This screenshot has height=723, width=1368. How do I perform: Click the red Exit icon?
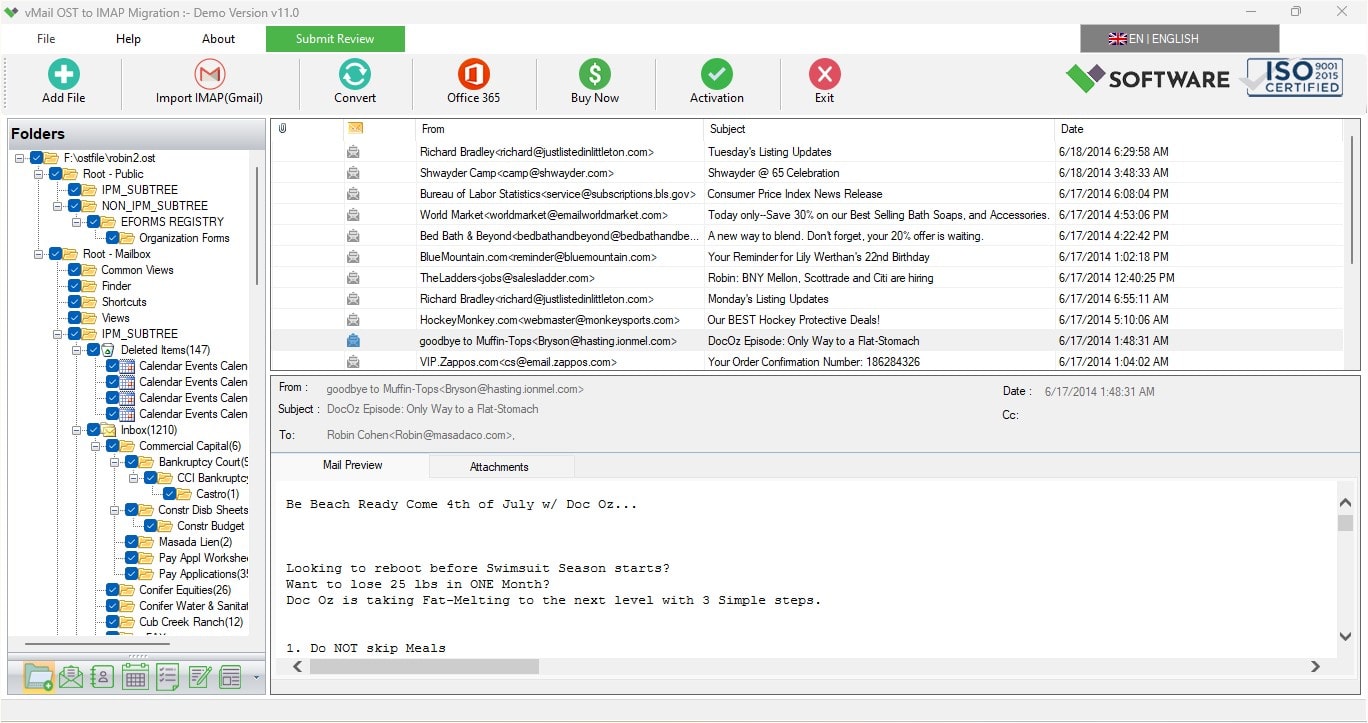[x=824, y=74]
